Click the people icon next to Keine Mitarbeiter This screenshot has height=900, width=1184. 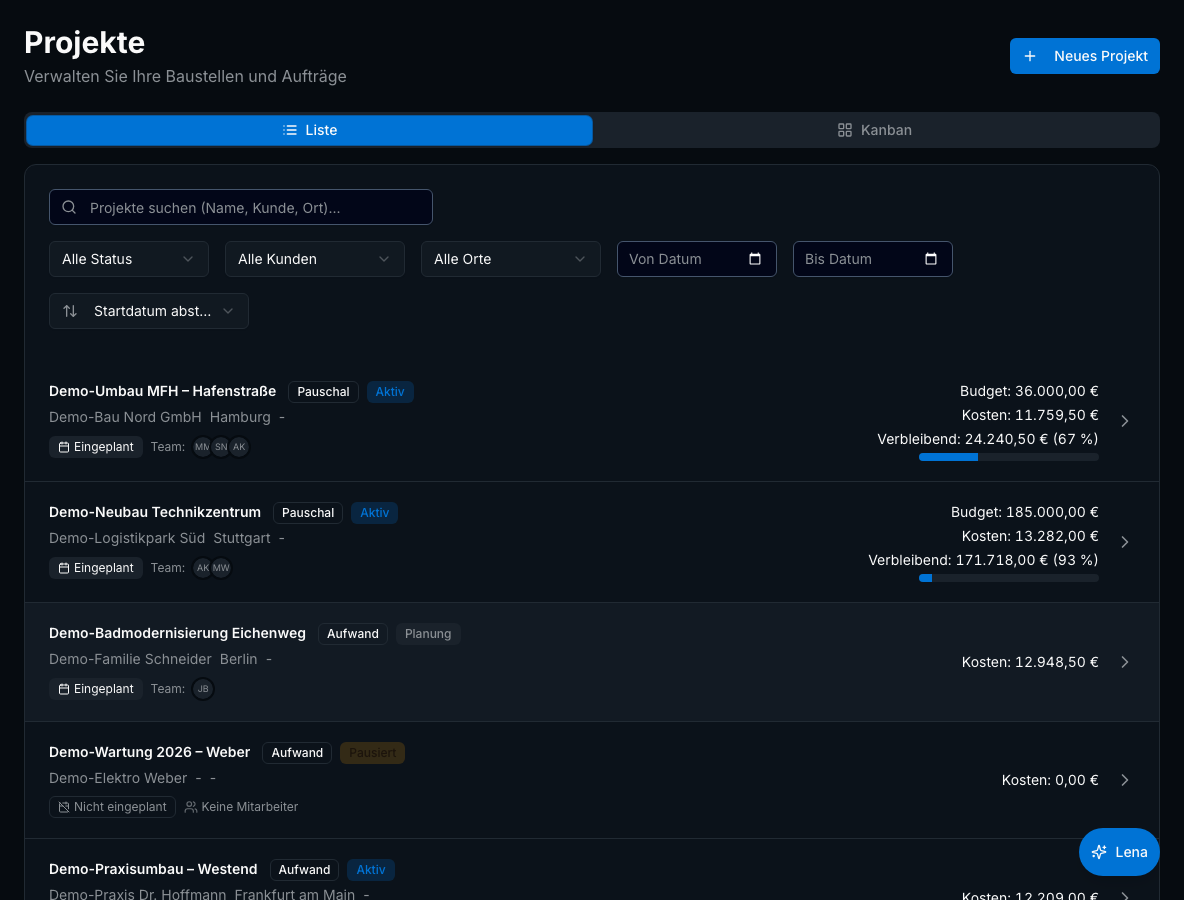191,807
